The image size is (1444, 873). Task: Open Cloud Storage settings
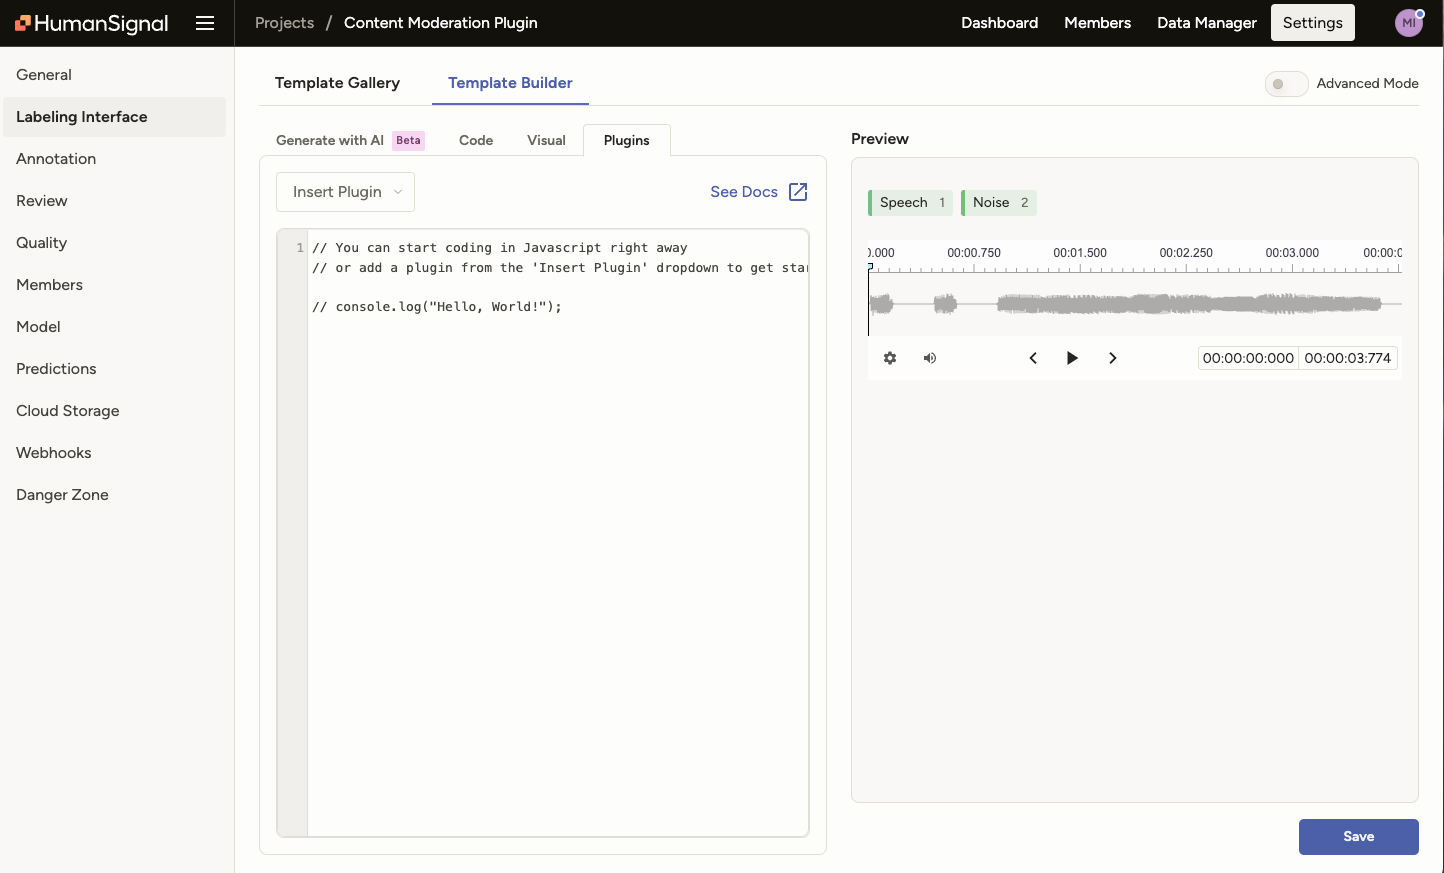click(115, 411)
